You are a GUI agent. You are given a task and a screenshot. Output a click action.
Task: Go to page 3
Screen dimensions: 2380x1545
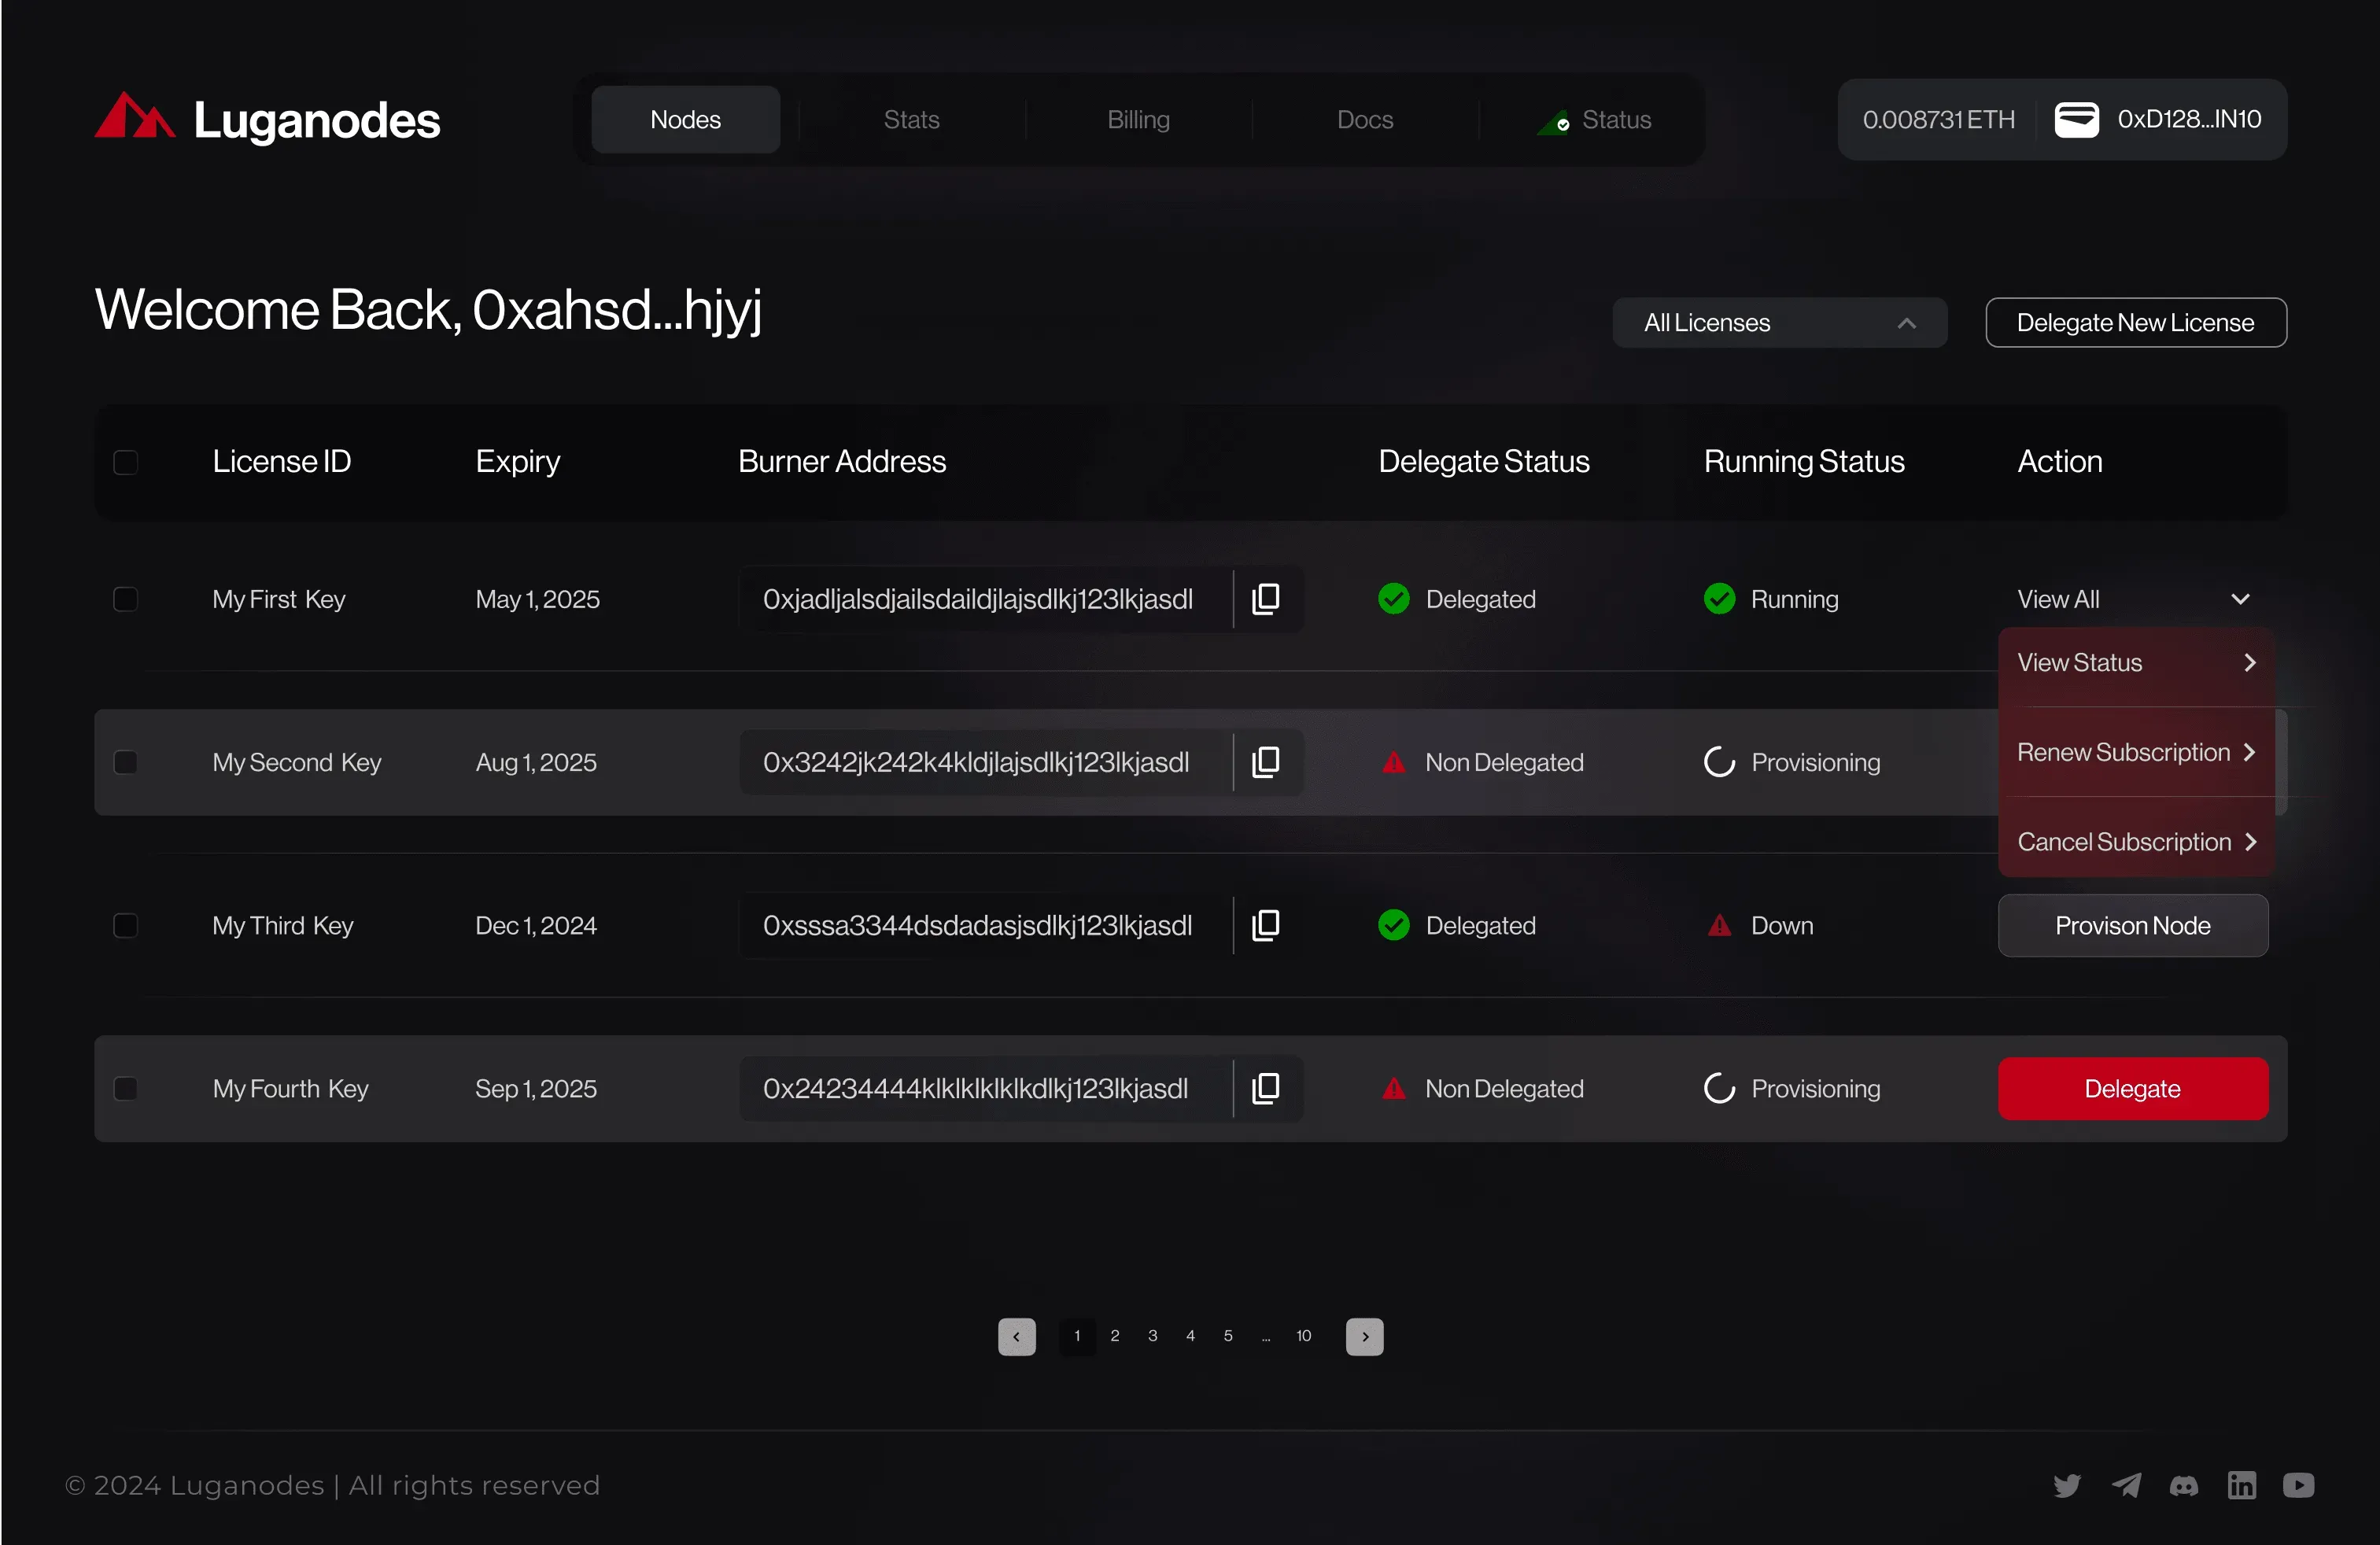pyautogui.click(x=1153, y=1336)
